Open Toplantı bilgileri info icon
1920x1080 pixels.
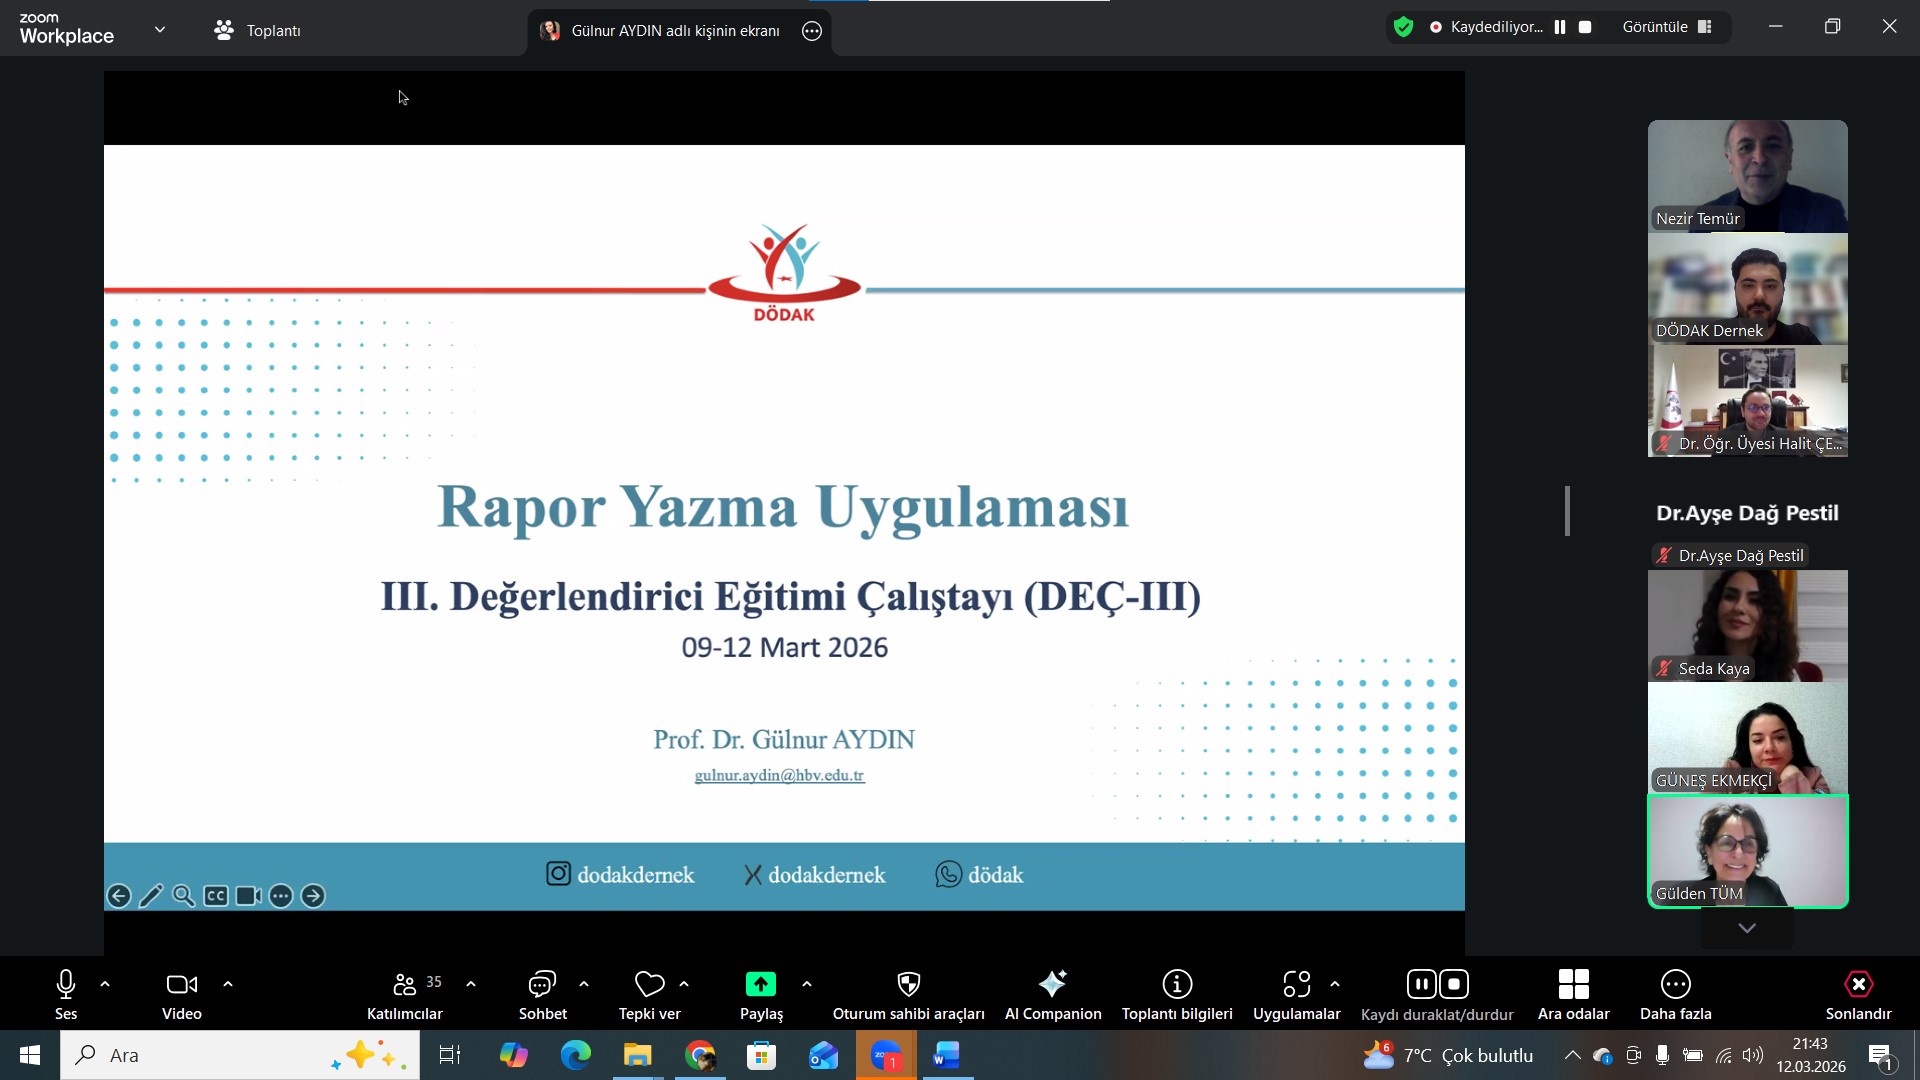1177,985
